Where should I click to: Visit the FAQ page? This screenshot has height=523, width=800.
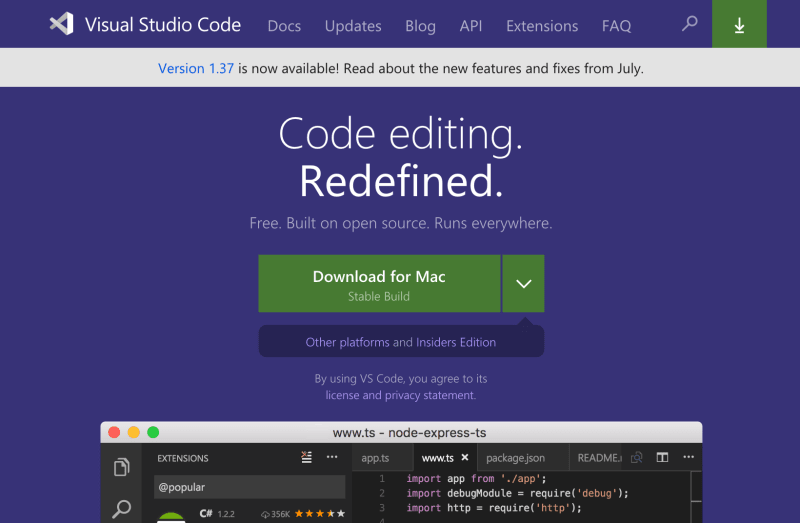616,26
